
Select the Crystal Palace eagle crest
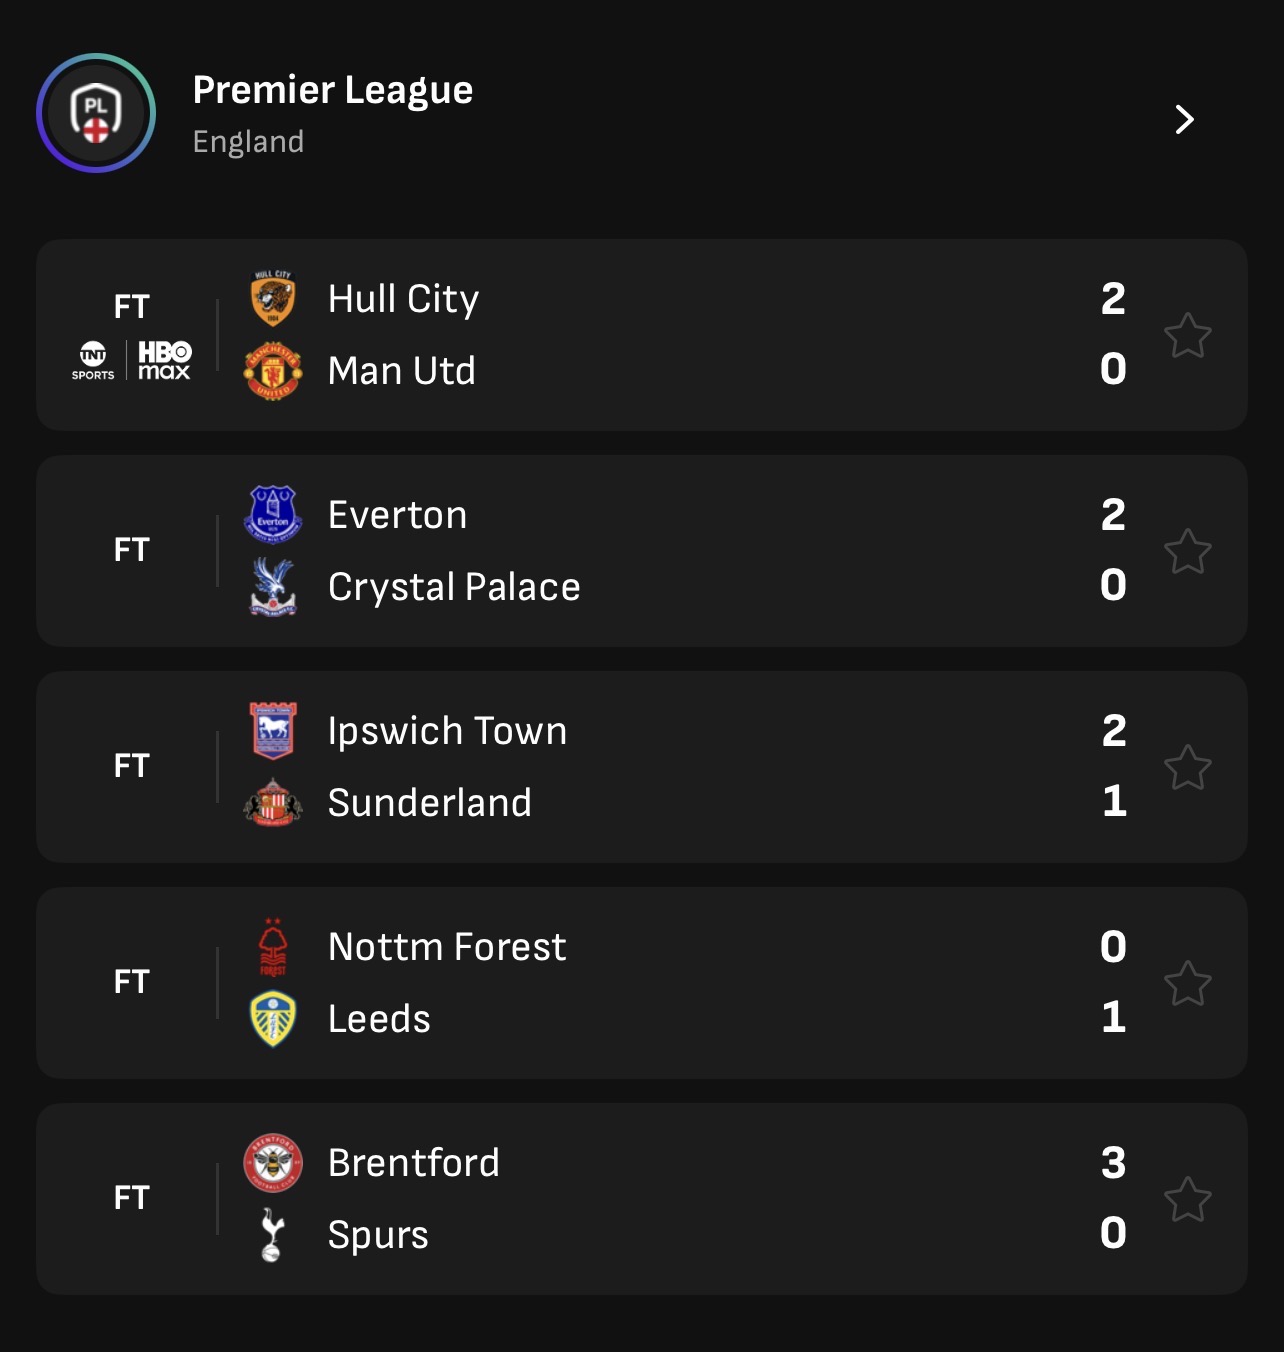coord(273,587)
